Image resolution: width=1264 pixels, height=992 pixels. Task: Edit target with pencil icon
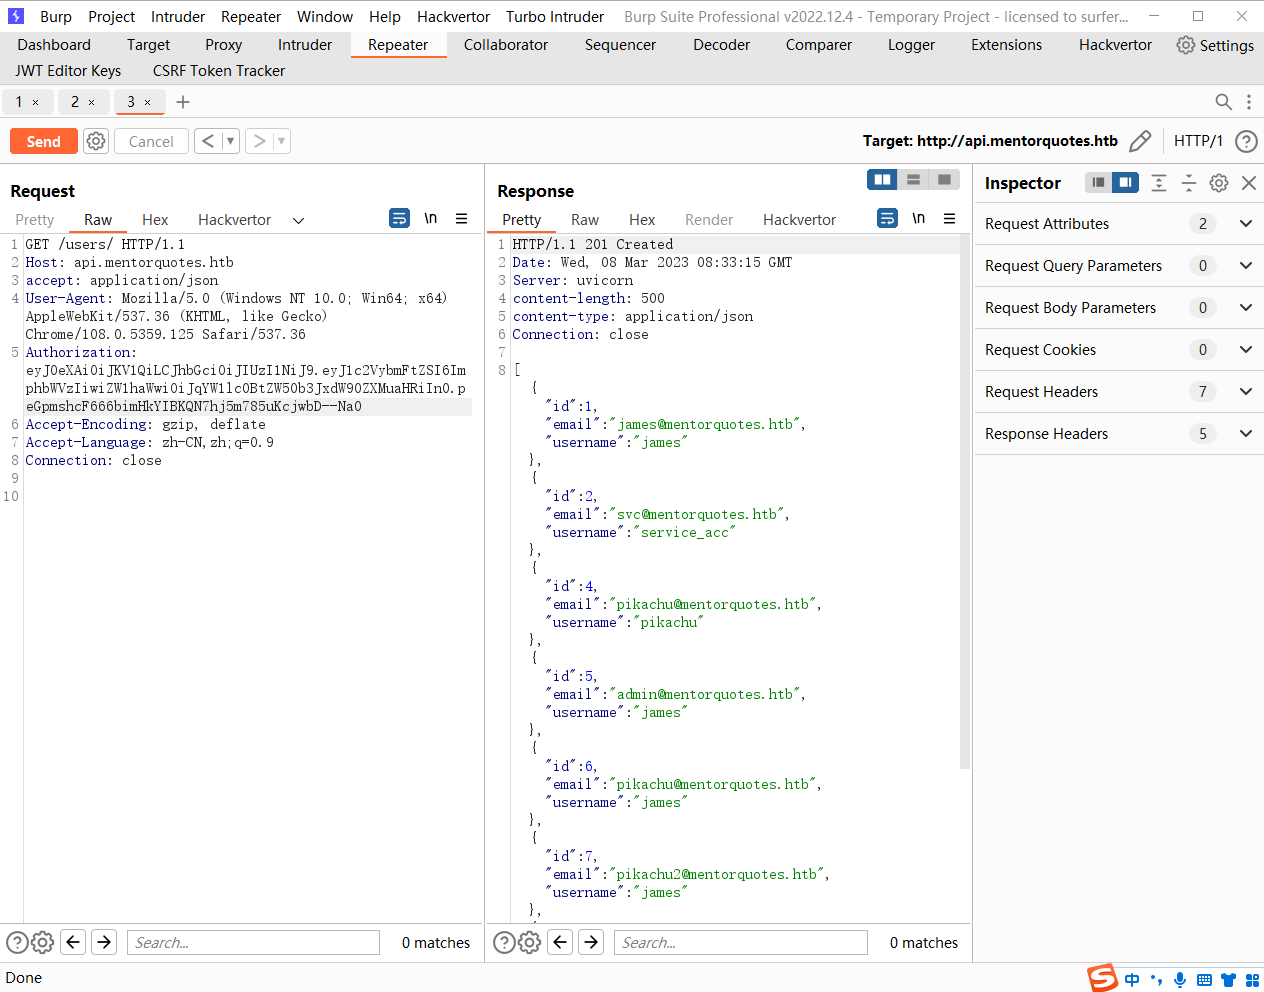click(1140, 141)
